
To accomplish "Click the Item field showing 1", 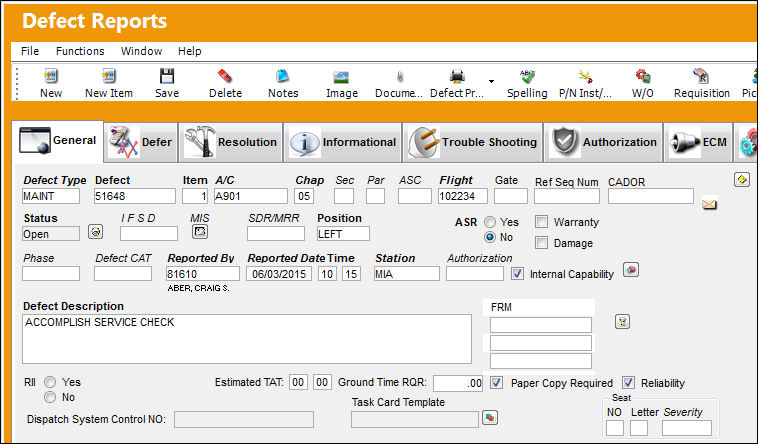I will click(195, 196).
